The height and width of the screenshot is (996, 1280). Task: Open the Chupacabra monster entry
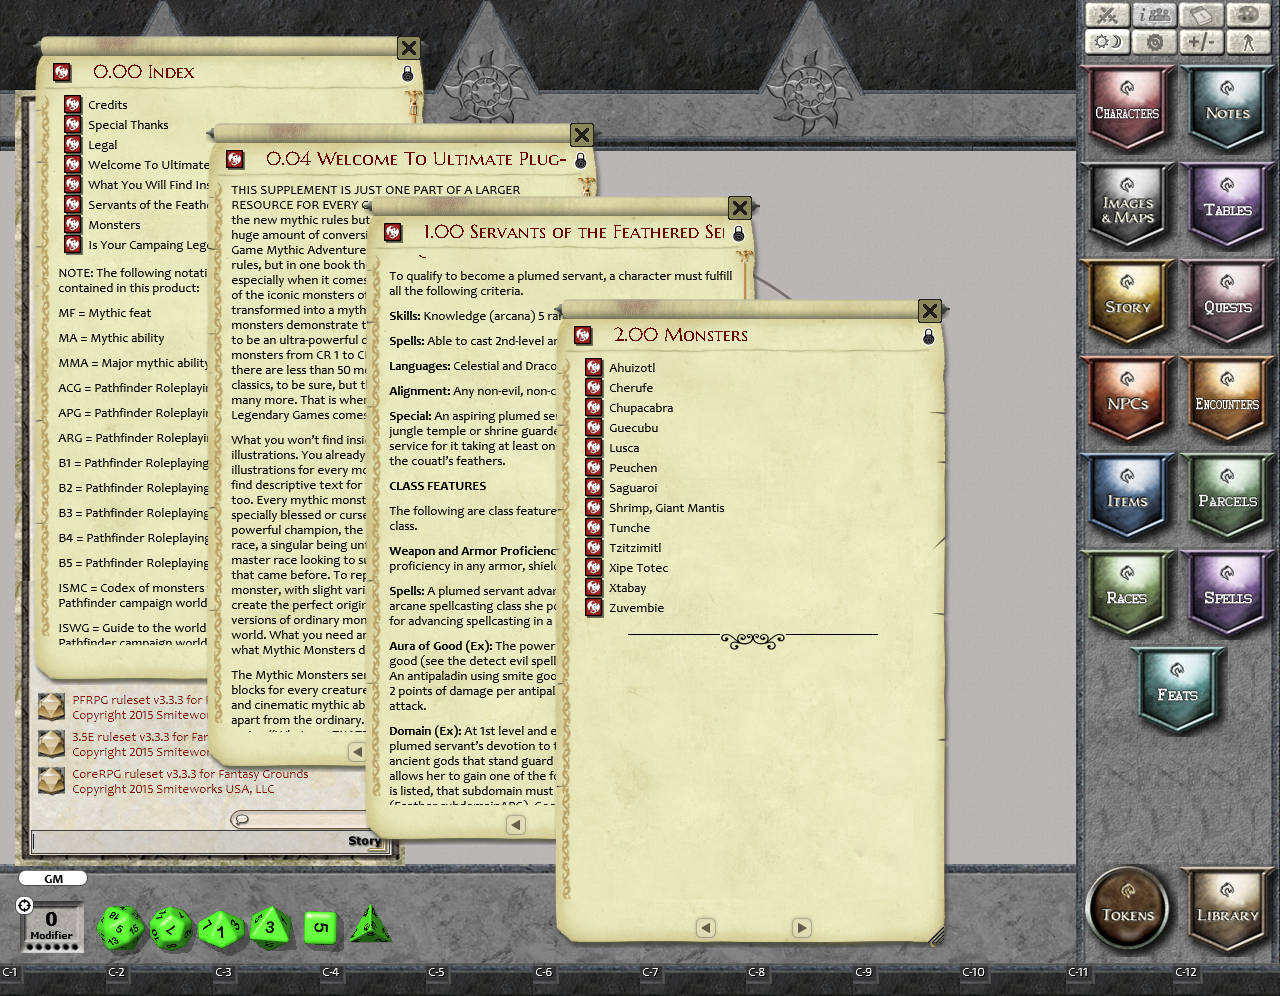click(640, 408)
